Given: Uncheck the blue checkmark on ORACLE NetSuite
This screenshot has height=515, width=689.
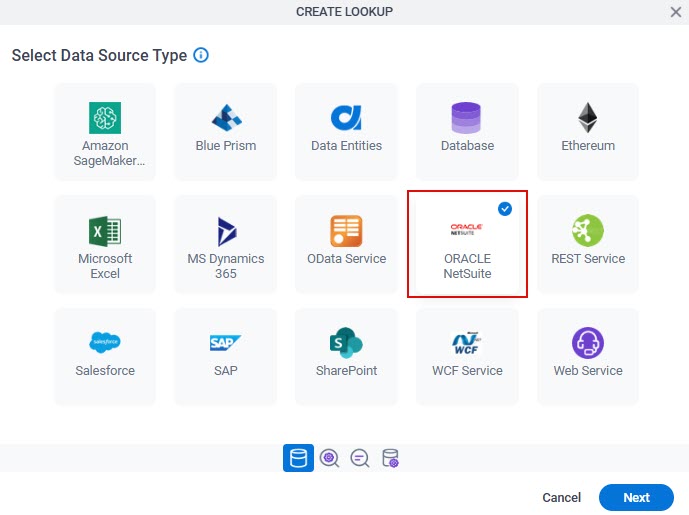Looking at the screenshot, I should pyautogui.click(x=505, y=209).
